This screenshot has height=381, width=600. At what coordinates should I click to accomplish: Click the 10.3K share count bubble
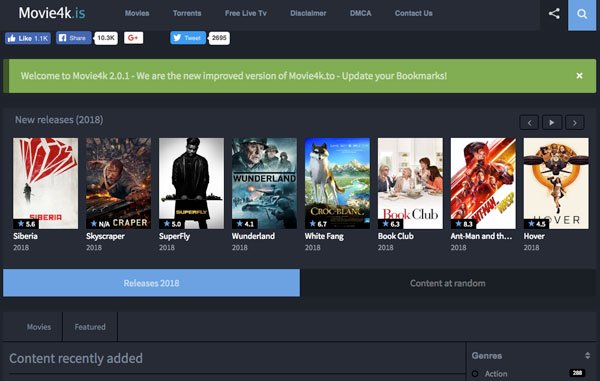(x=106, y=38)
